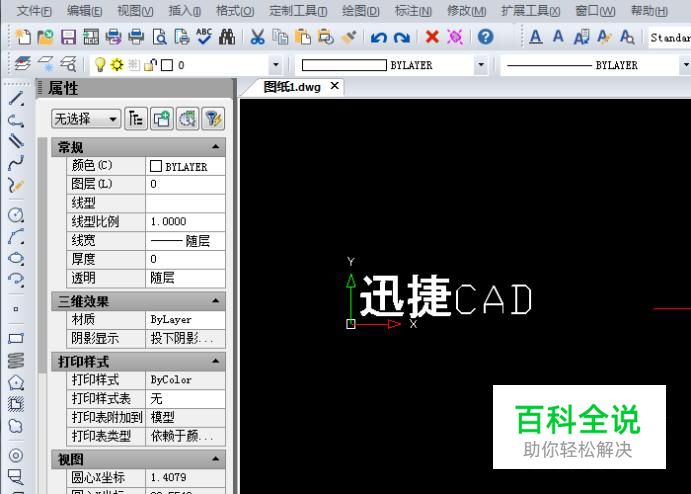
Task: Click the 厚度 value field
Action: click(x=185, y=259)
